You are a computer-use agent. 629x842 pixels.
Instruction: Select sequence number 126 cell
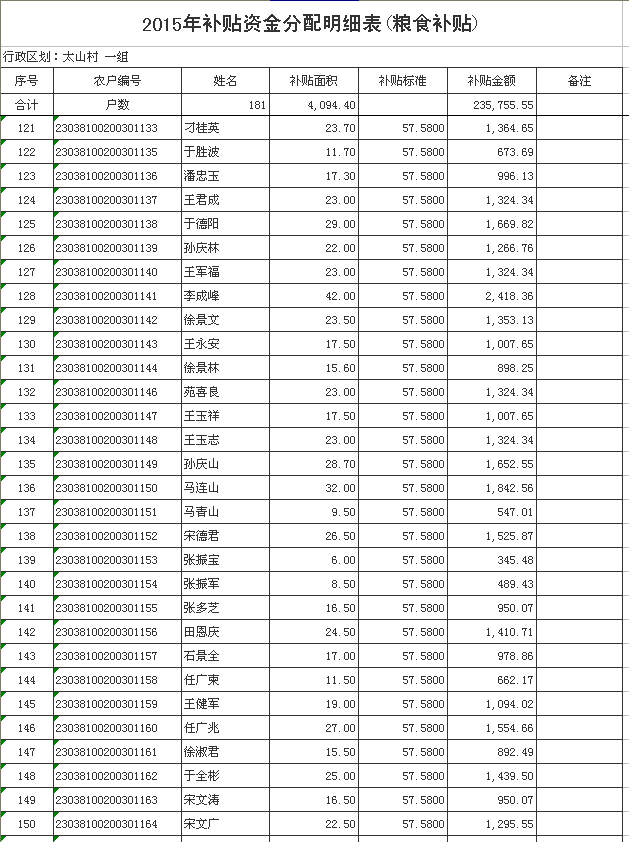pos(27,248)
